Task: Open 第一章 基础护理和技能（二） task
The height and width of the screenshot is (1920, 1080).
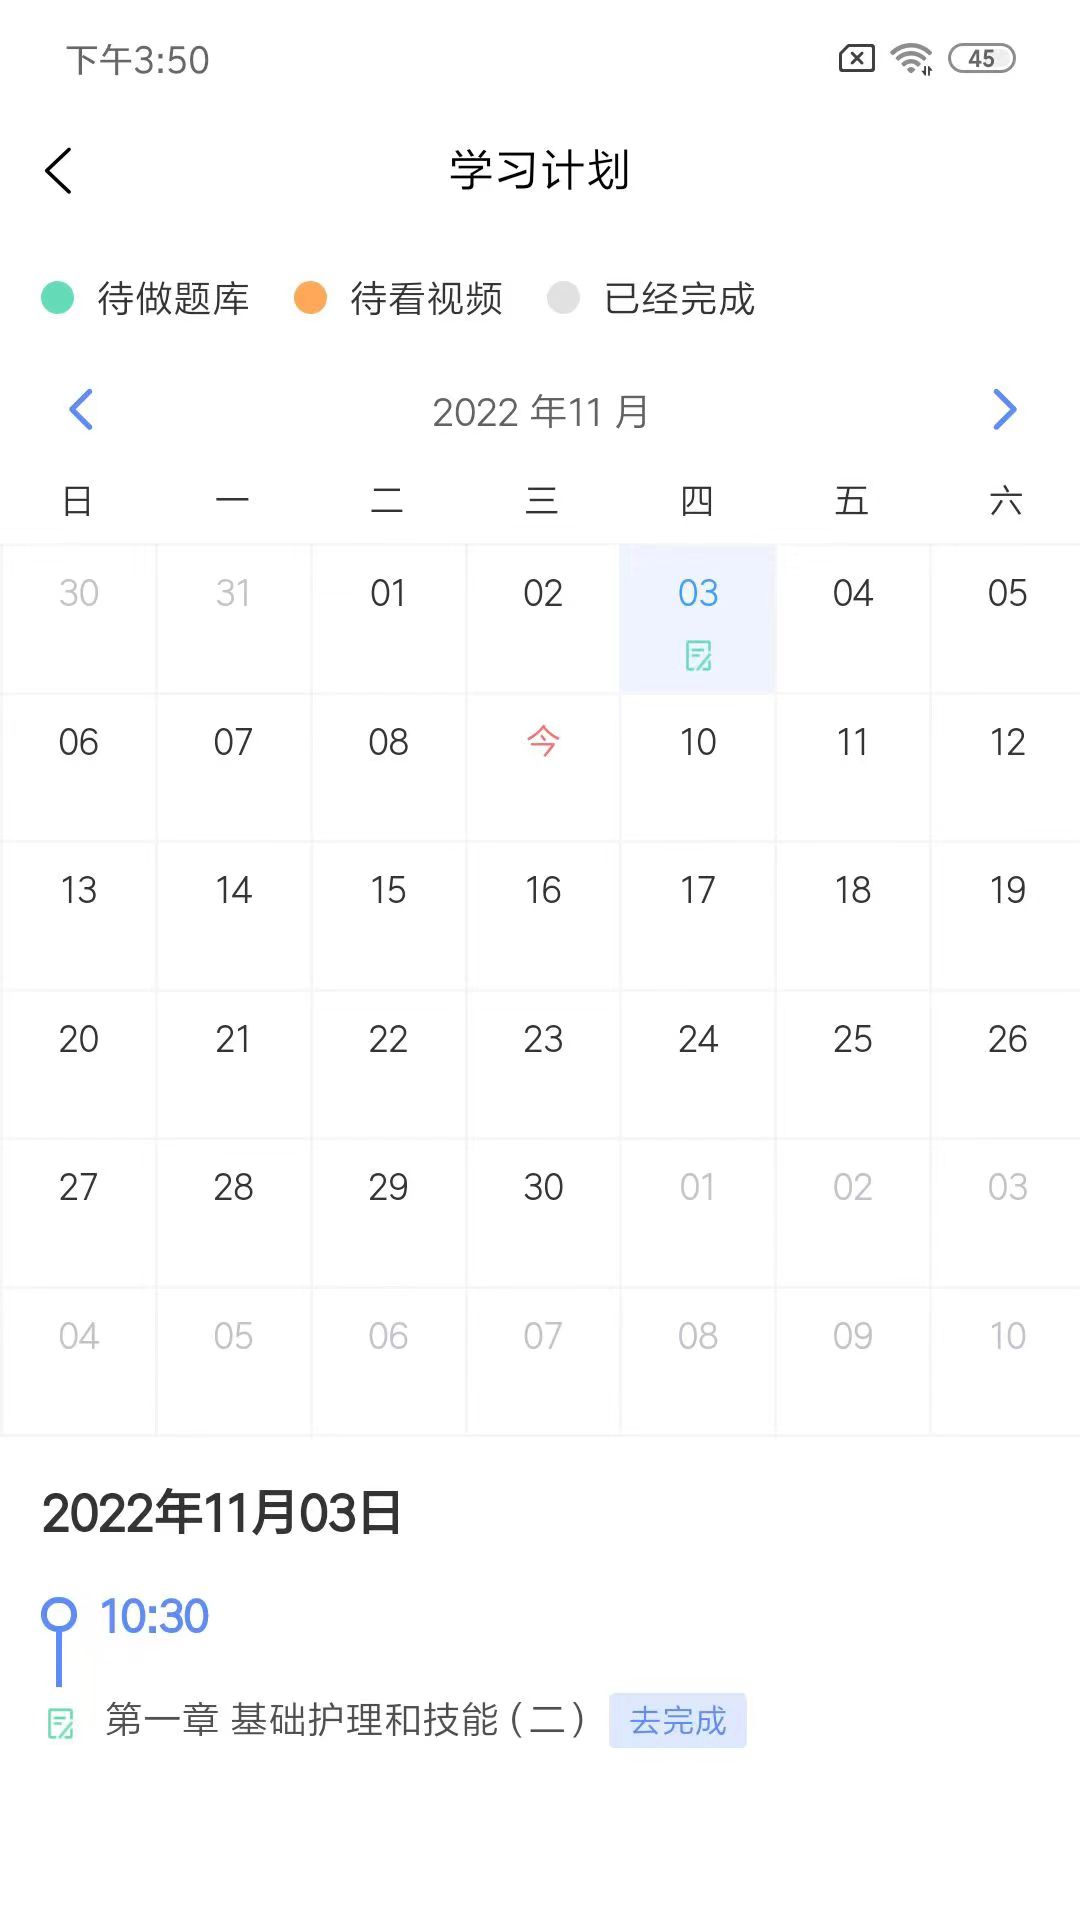Action: tap(345, 1720)
